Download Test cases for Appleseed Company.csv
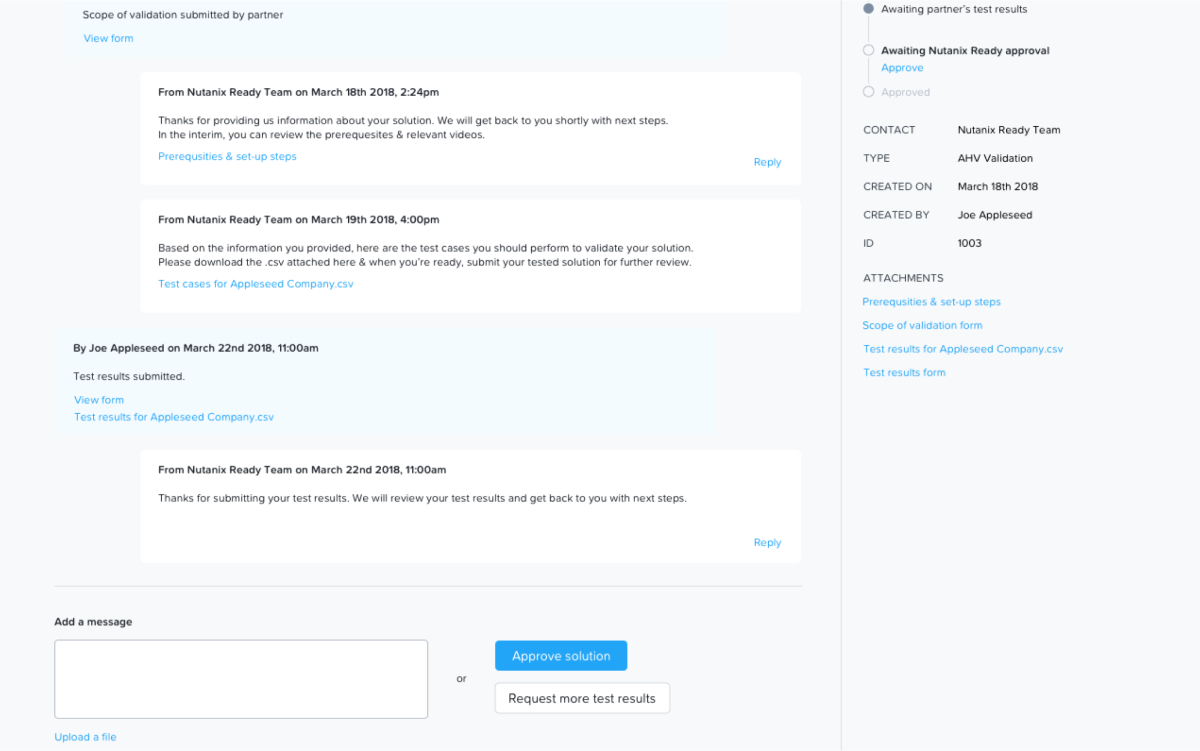This screenshot has height=751, width=1200. [255, 283]
